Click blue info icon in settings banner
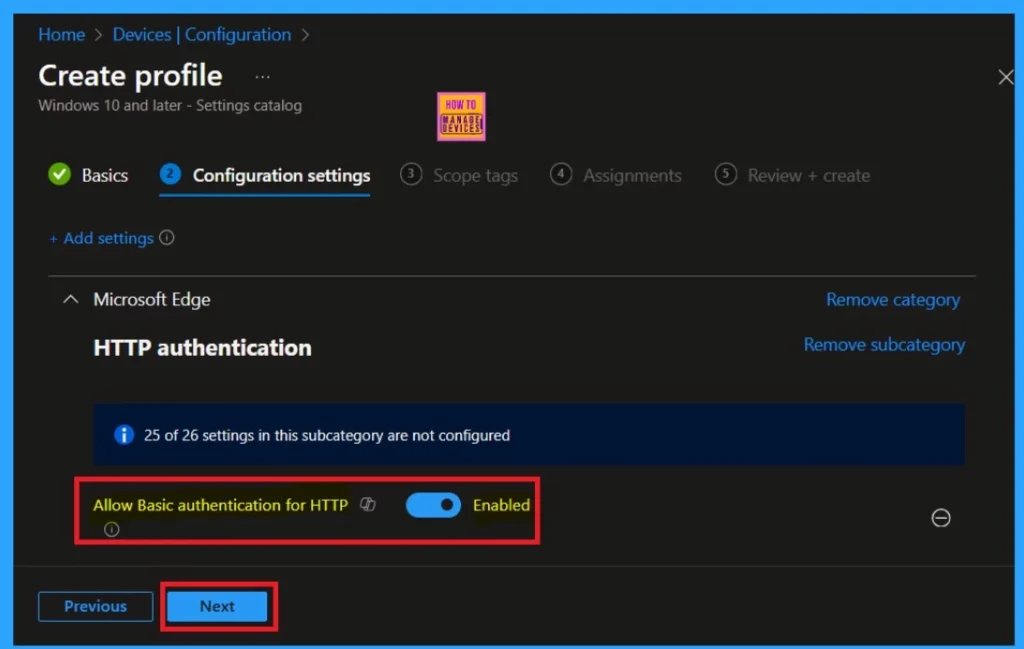Viewport: 1024px width, 649px height. tap(123, 435)
